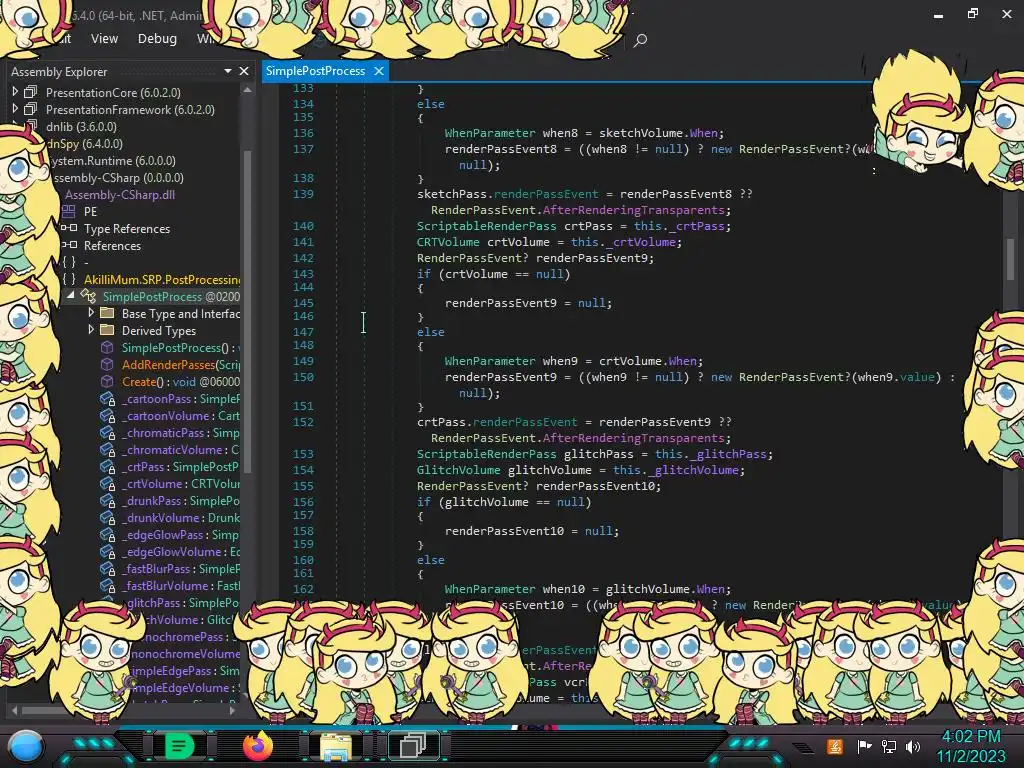
Task: Expand the PresentationFramework (6.0.2.0) node
Action: coord(15,109)
